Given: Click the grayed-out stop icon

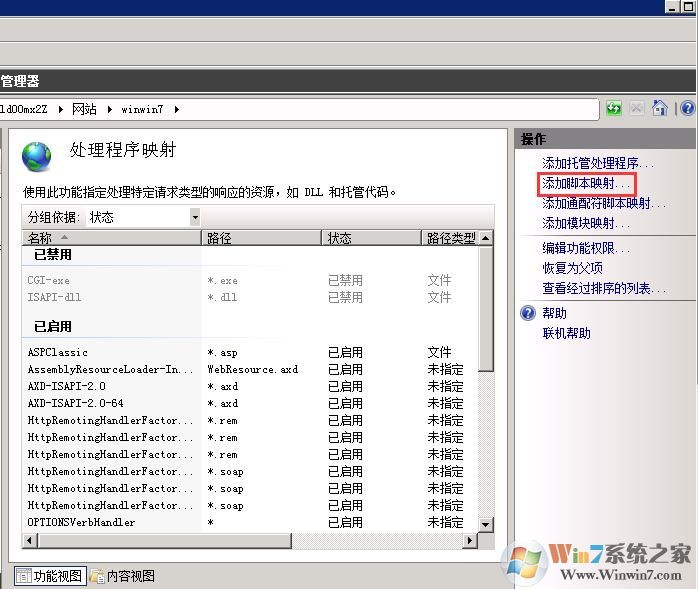Looking at the screenshot, I should (636, 108).
